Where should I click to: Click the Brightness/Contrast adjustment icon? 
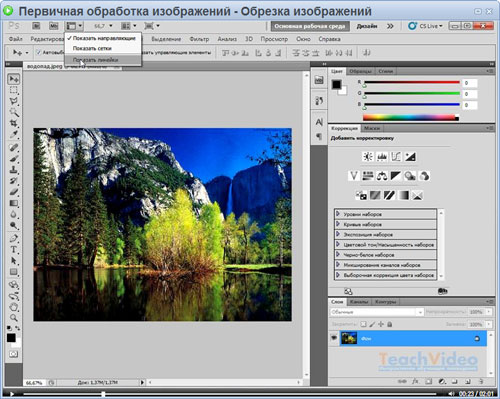[x=368, y=156]
